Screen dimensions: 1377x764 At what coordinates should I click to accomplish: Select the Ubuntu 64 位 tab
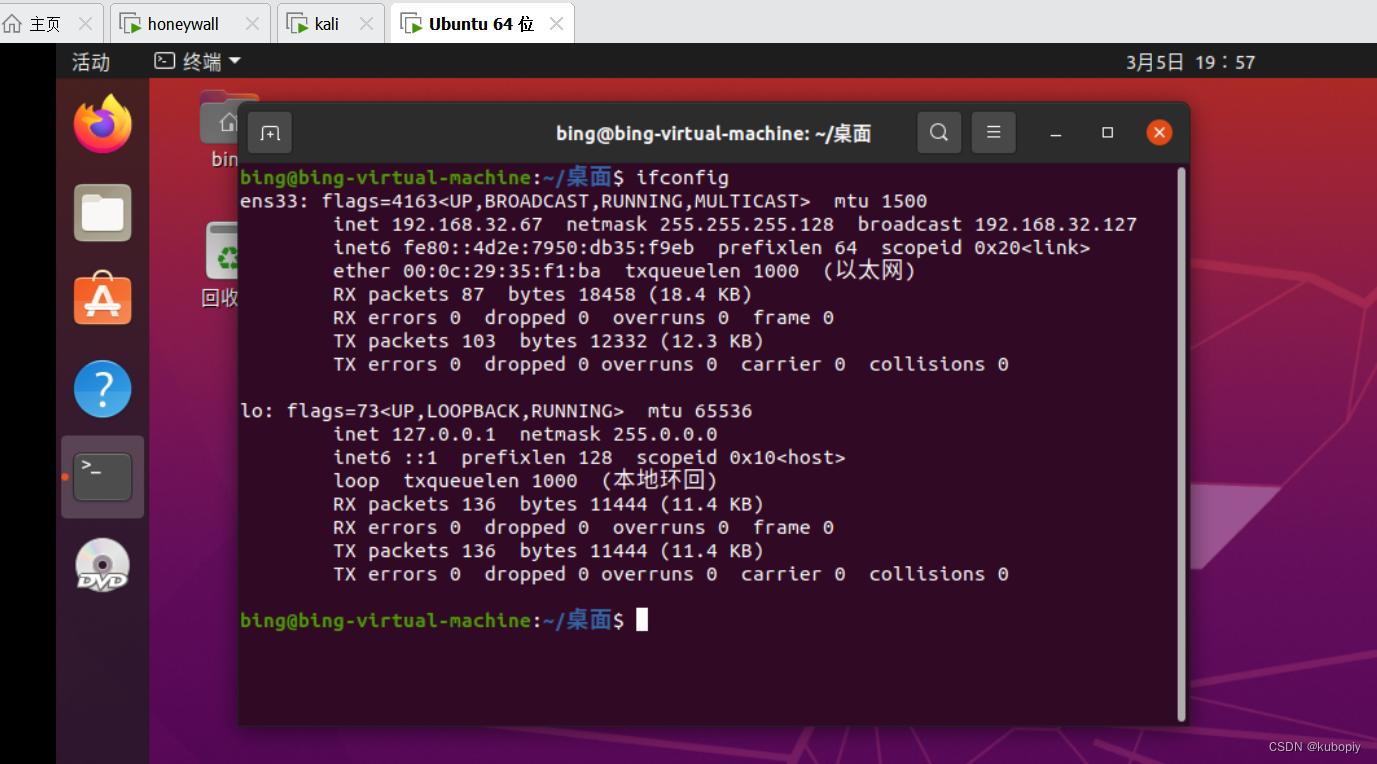(x=482, y=24)
